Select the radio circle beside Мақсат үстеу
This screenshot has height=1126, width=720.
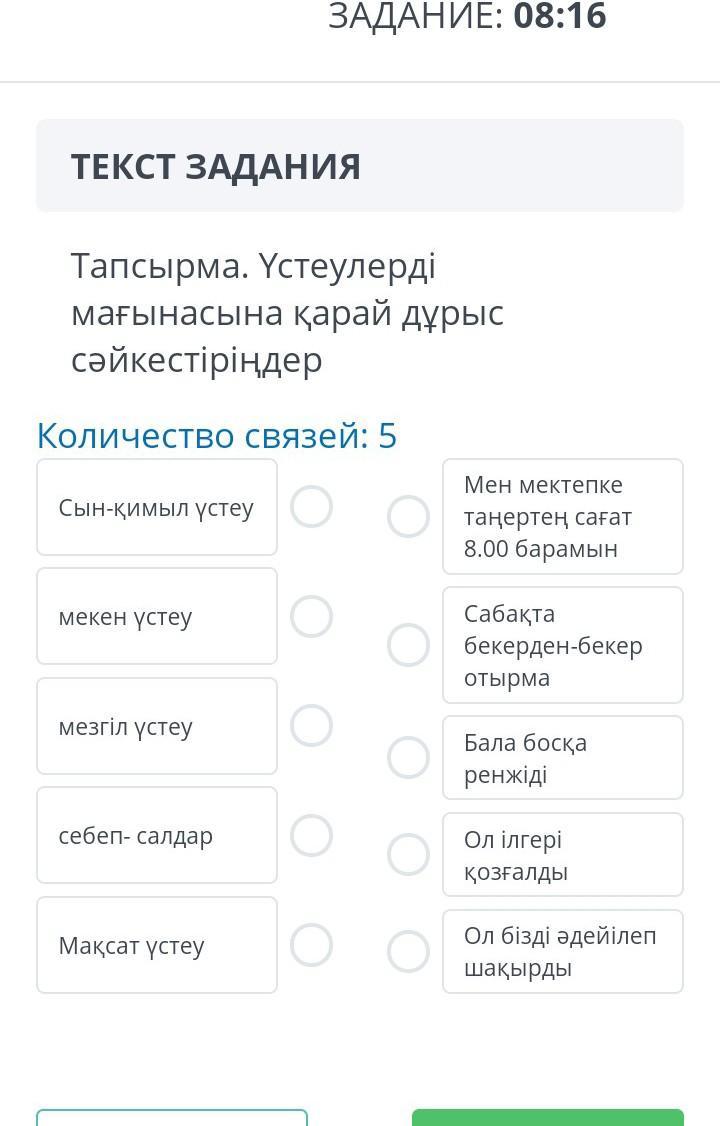click(x=311, y=944)
